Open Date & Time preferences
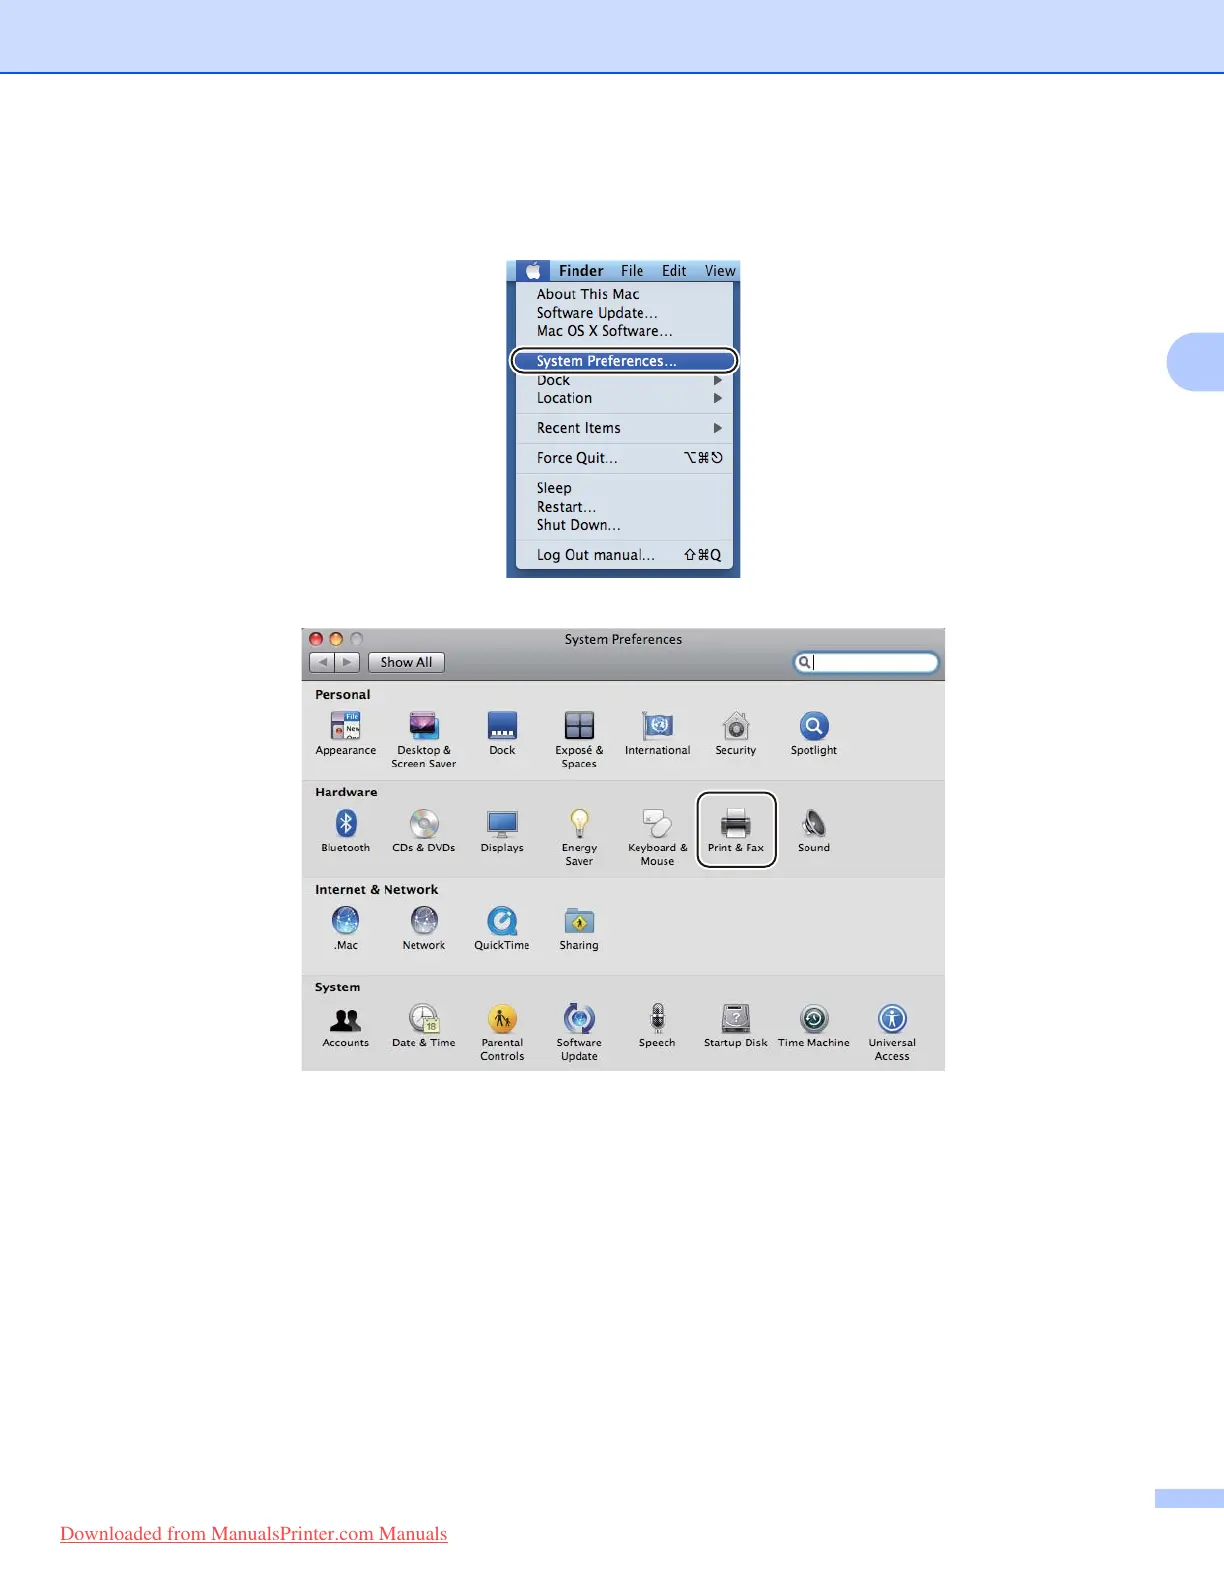The image size is (1224, 1580). point(424,1025)
